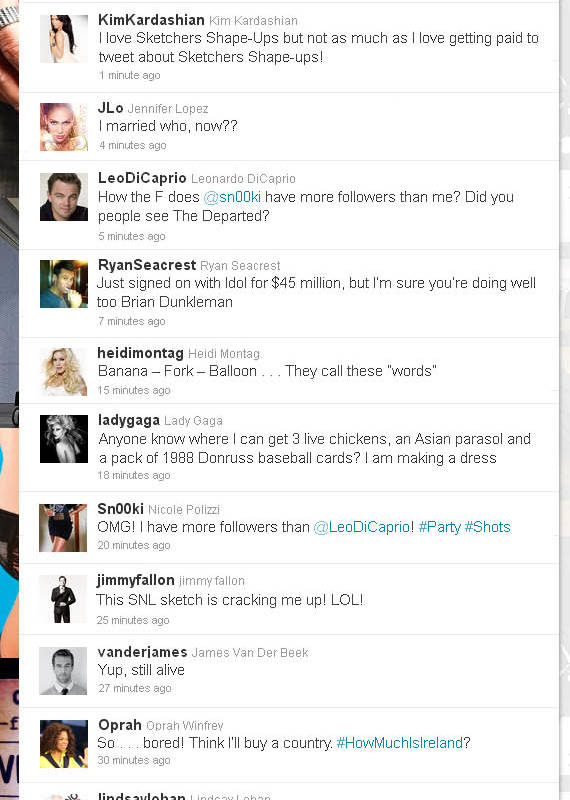Open the vanderjames username link
Image resolution: width=570 pixels, height=800 pixels.
pyautogui.click(x=142, y=652)
